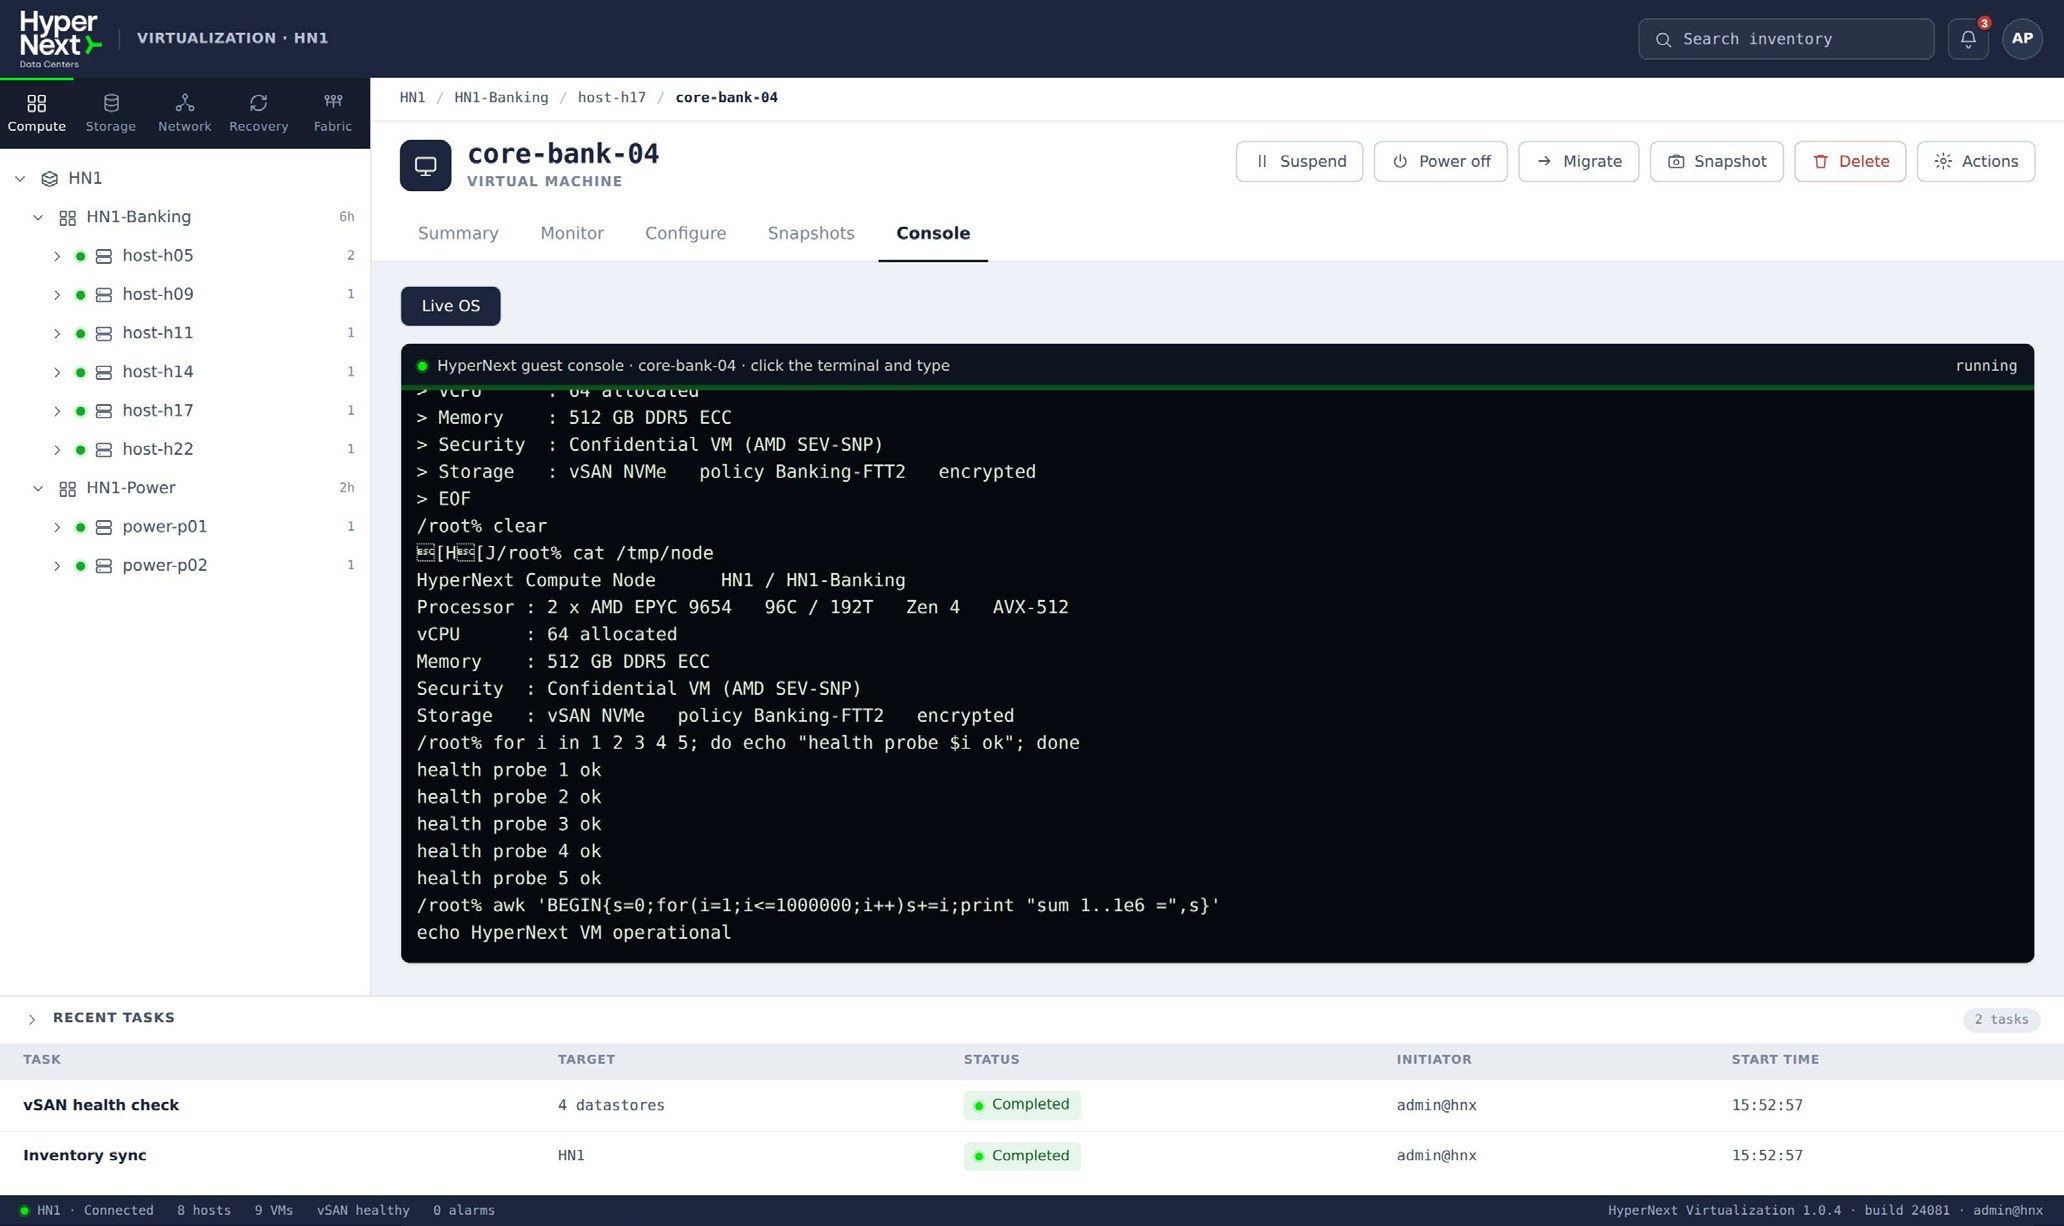2064x1226 pixels.
Task: Click the Power off button
Action: coord(1441,162)
